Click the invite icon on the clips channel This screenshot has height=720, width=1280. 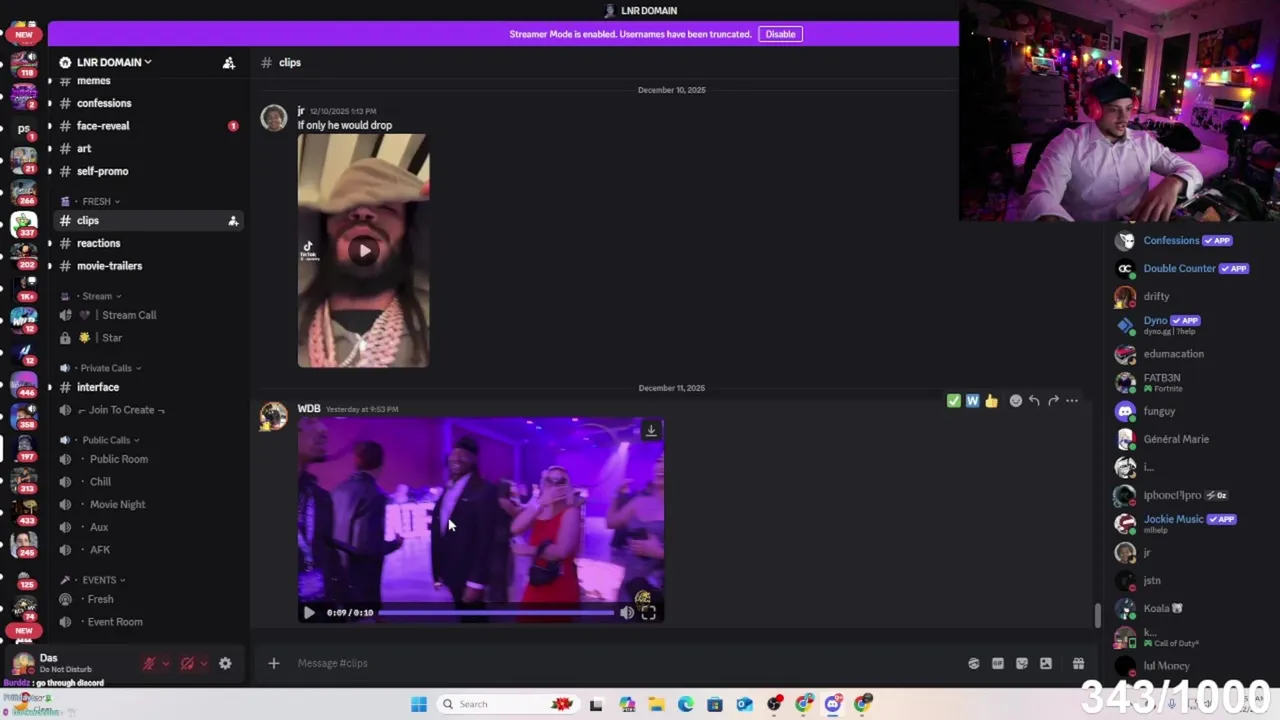coord(233,221)
